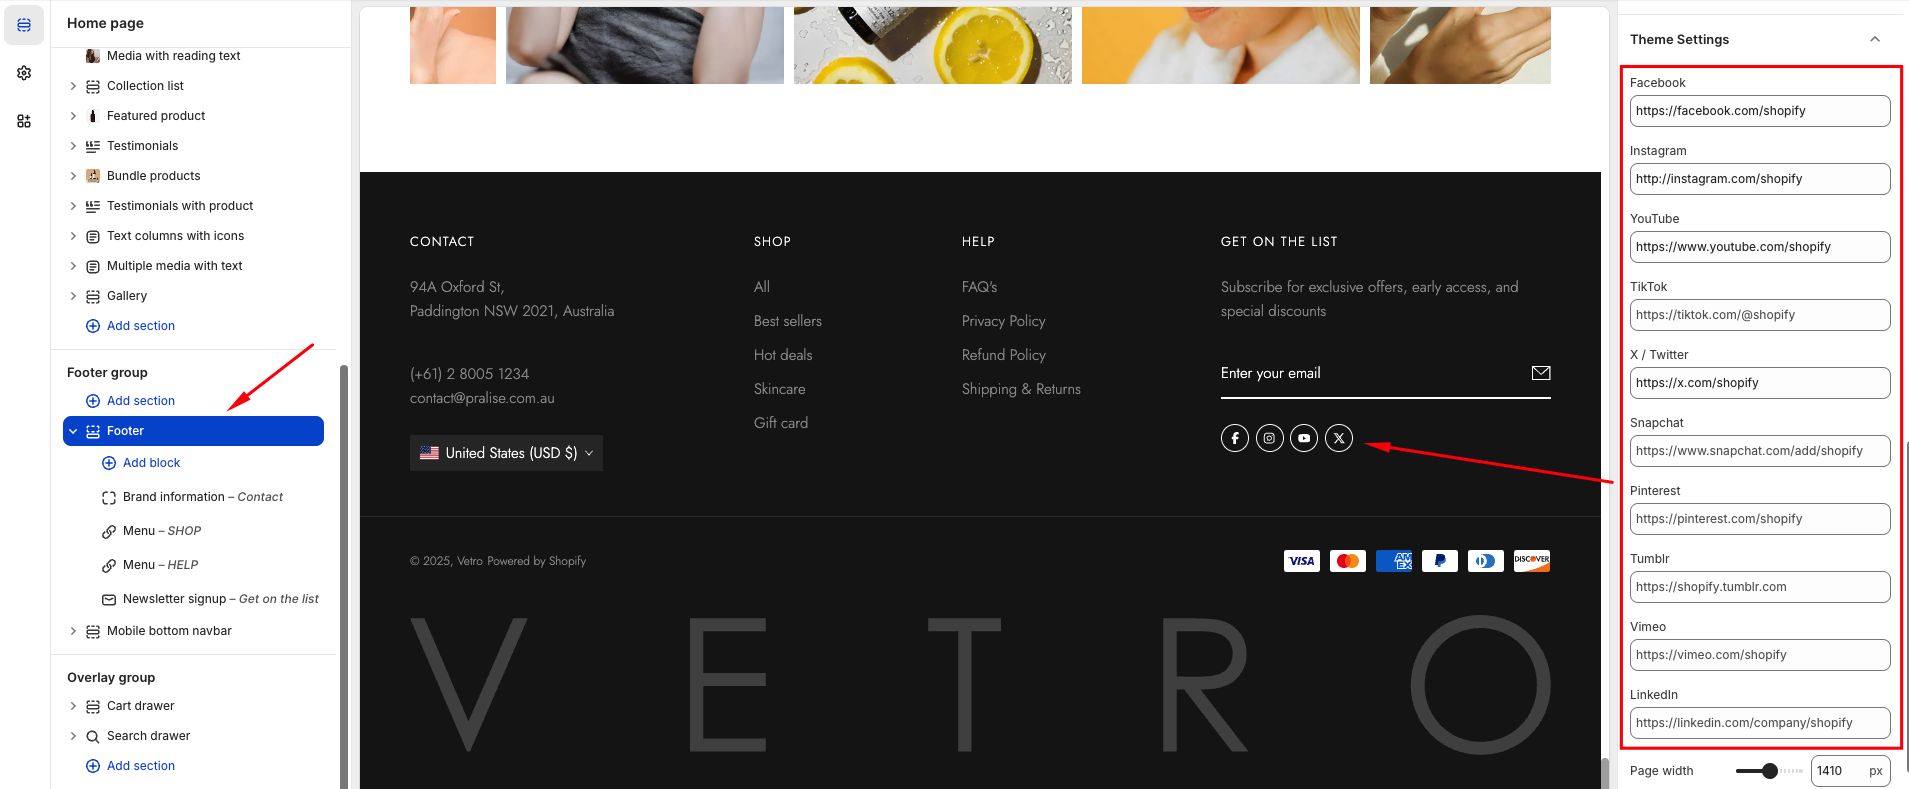
Task: Collapse the Theme Settings panel chevron
Action: coord(1874,40)
